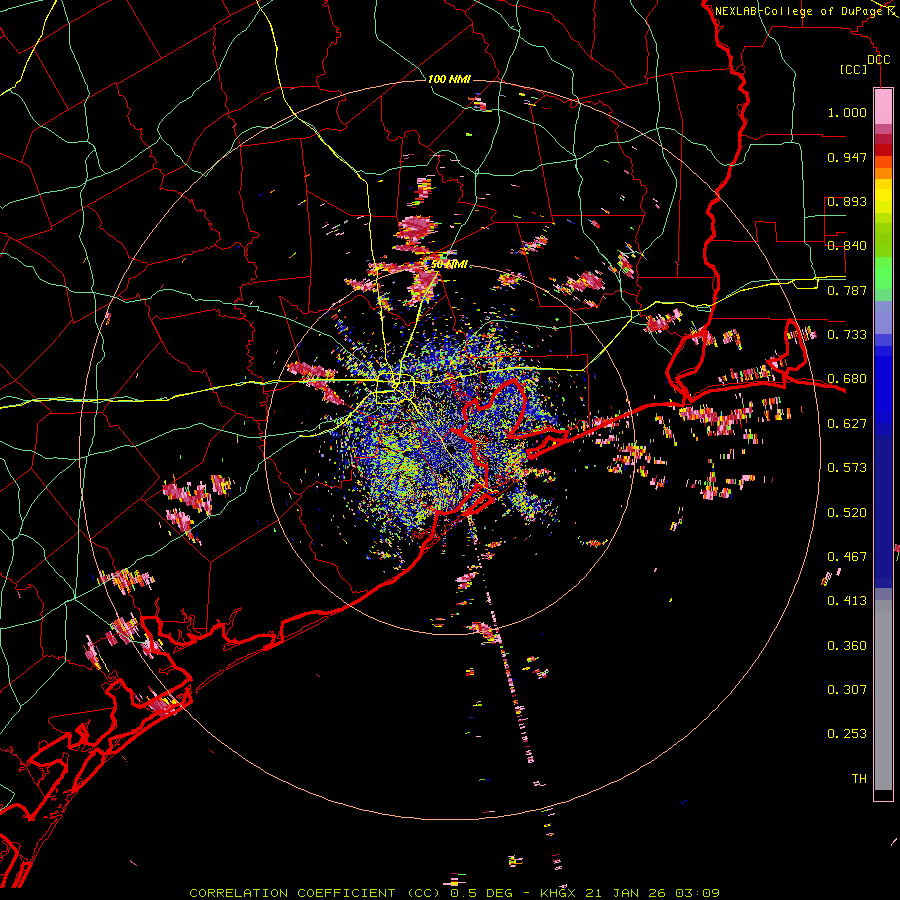
Task: Click the 0.413 legend value
Action: click(x=847, y=601)
